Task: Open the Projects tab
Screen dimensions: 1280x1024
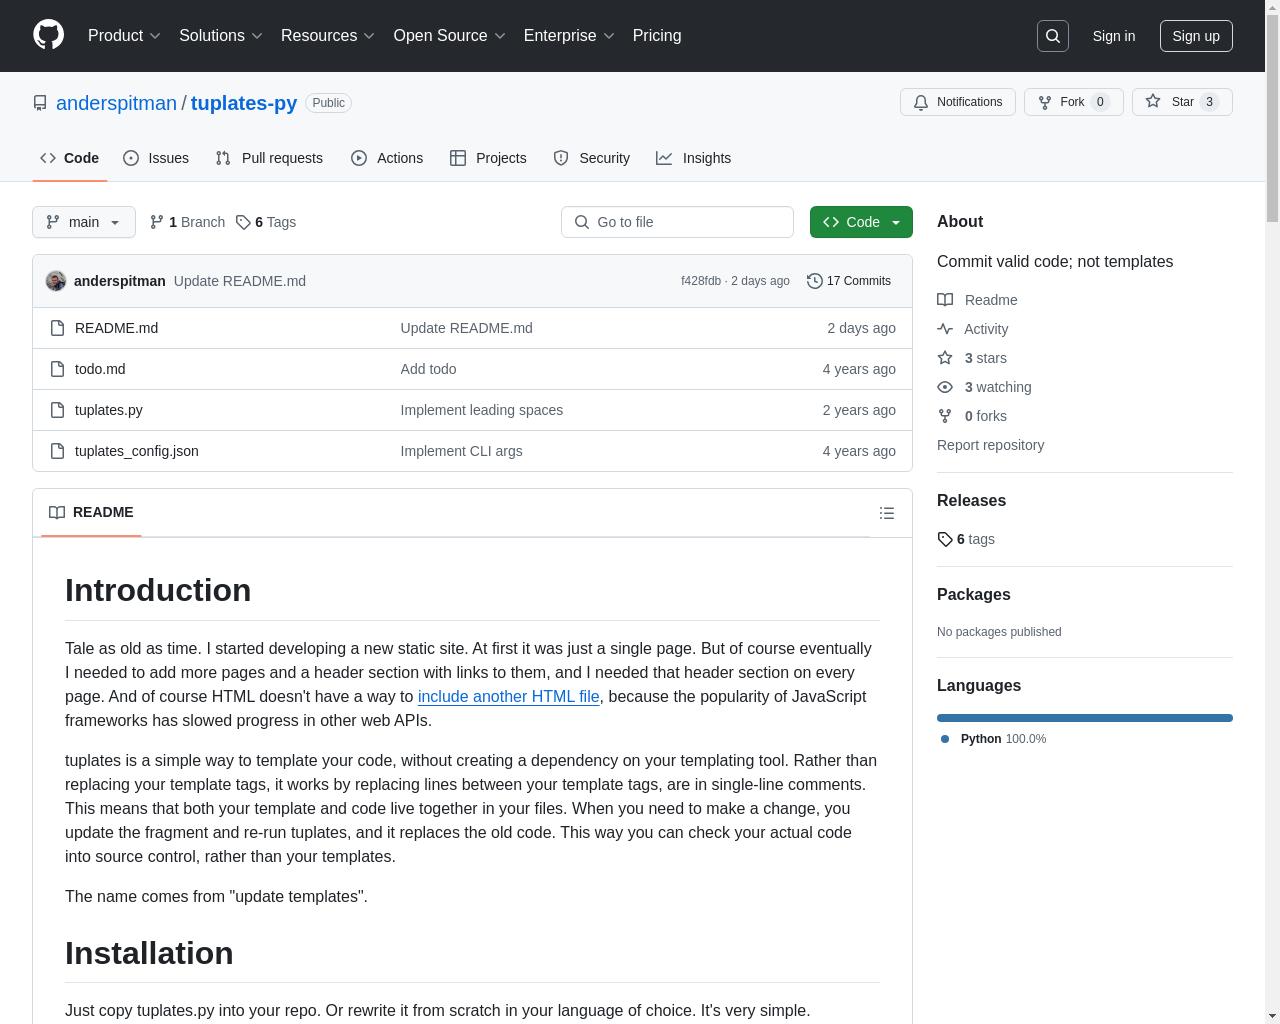Action: pyautogui.click(x=488, y=158)
